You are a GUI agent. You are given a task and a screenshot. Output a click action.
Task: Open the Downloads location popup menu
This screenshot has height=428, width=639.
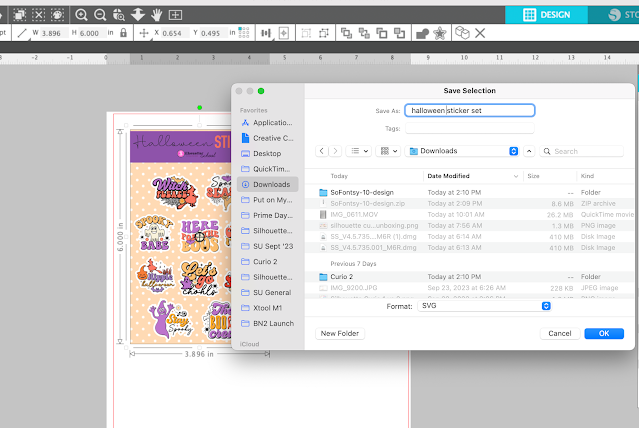click(x=462, y=151)
